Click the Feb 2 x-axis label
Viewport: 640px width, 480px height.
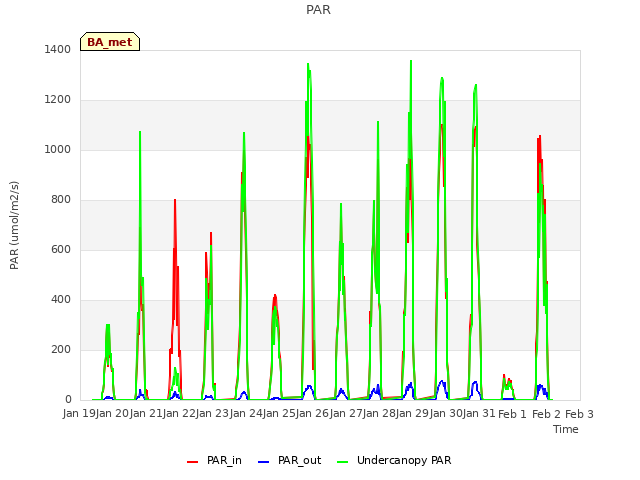546,414
